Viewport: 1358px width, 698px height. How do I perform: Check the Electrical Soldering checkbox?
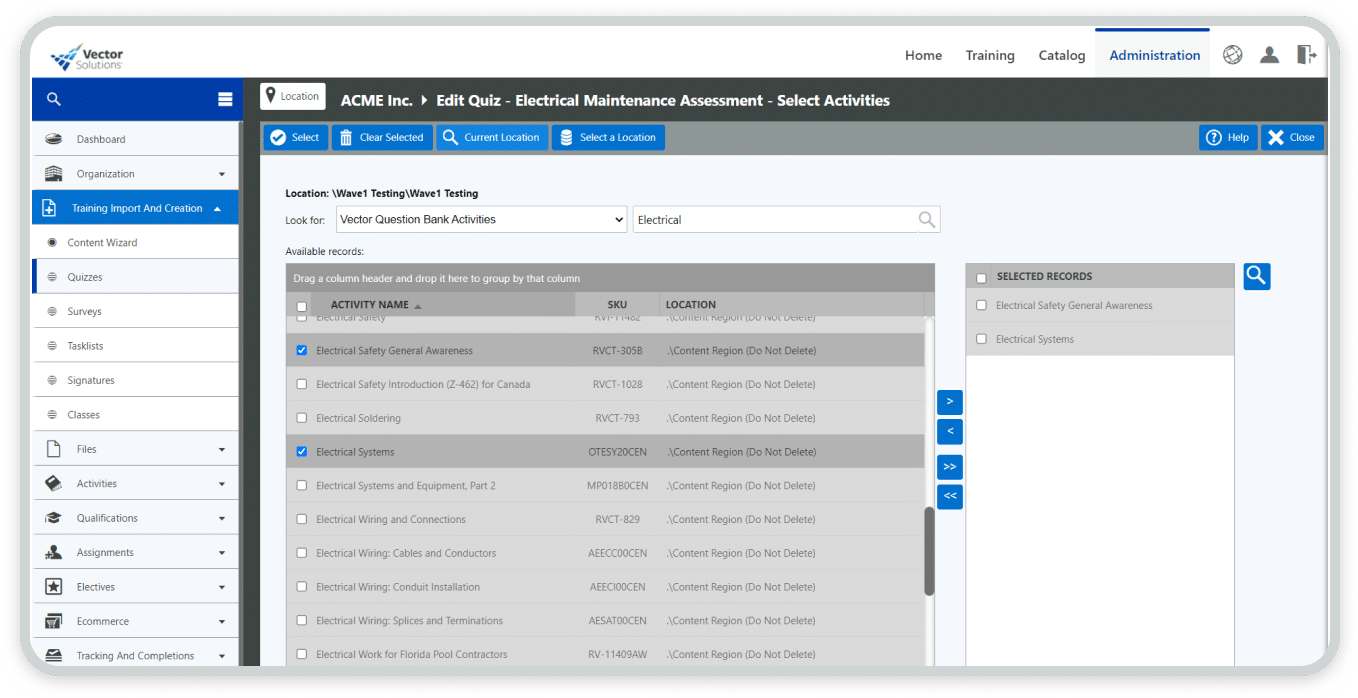click(302, 418)
